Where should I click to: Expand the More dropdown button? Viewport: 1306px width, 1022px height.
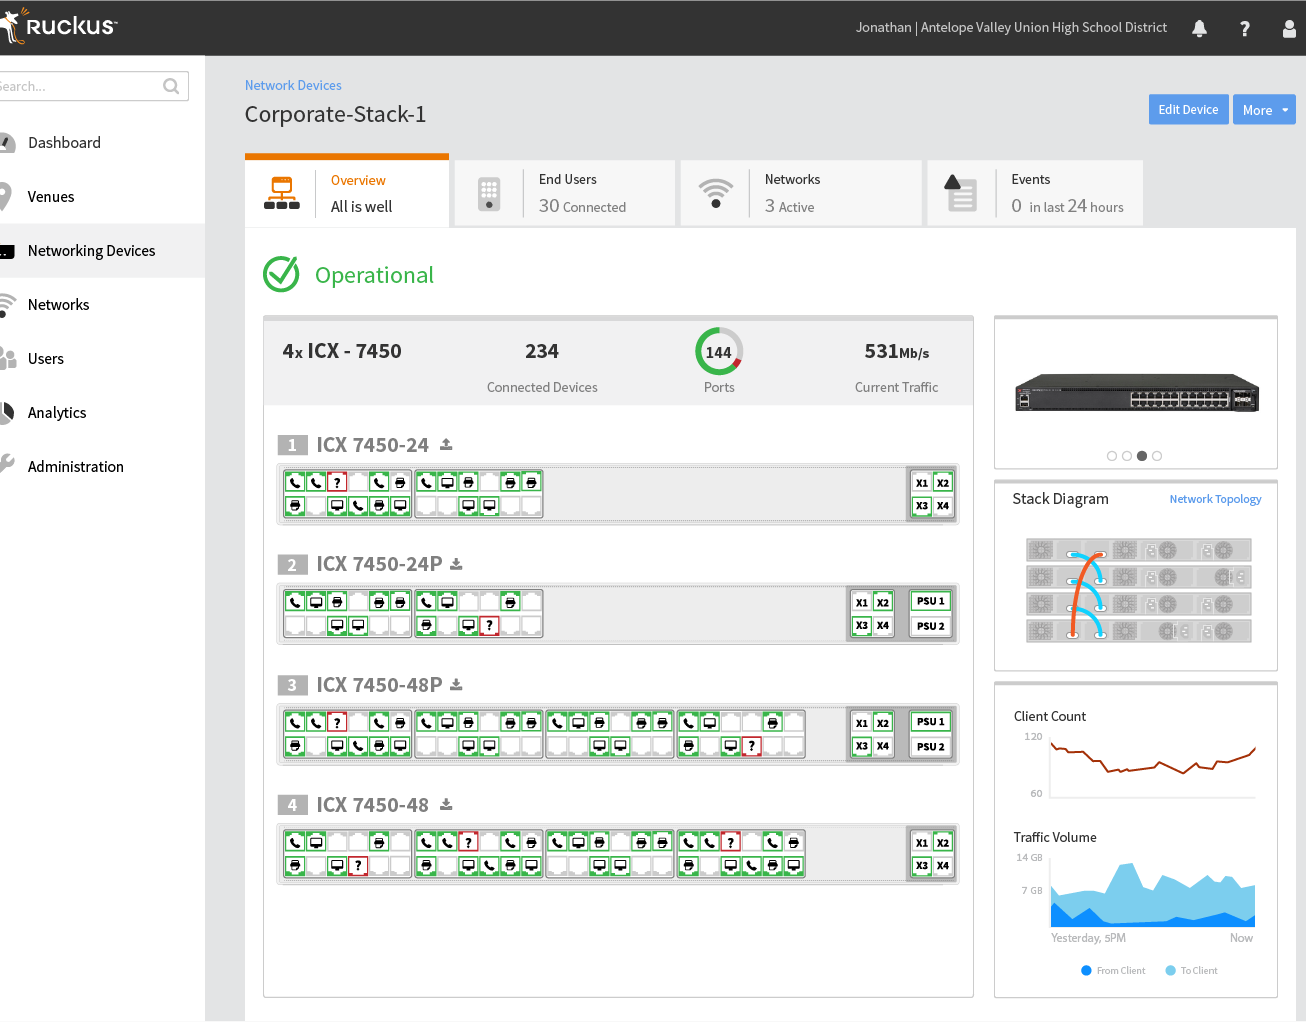tap(1264, 110)
